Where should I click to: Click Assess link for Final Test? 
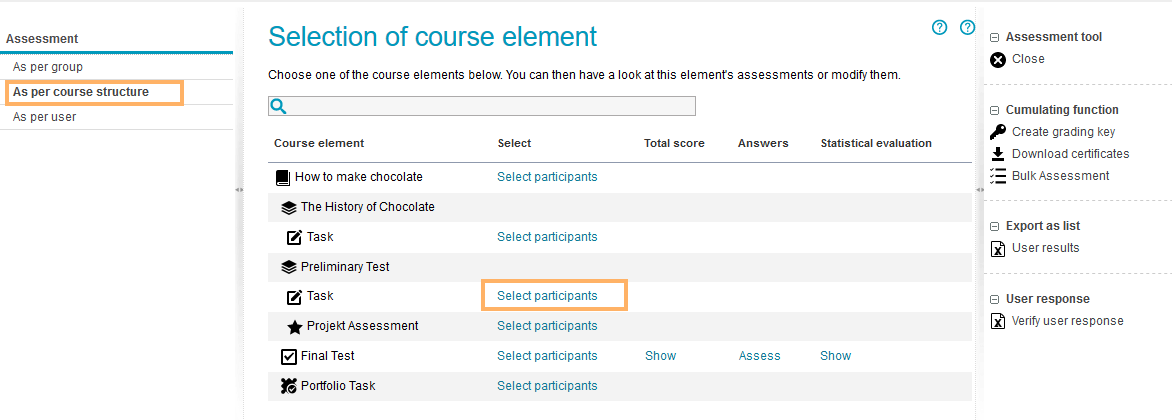pos(759,356)
